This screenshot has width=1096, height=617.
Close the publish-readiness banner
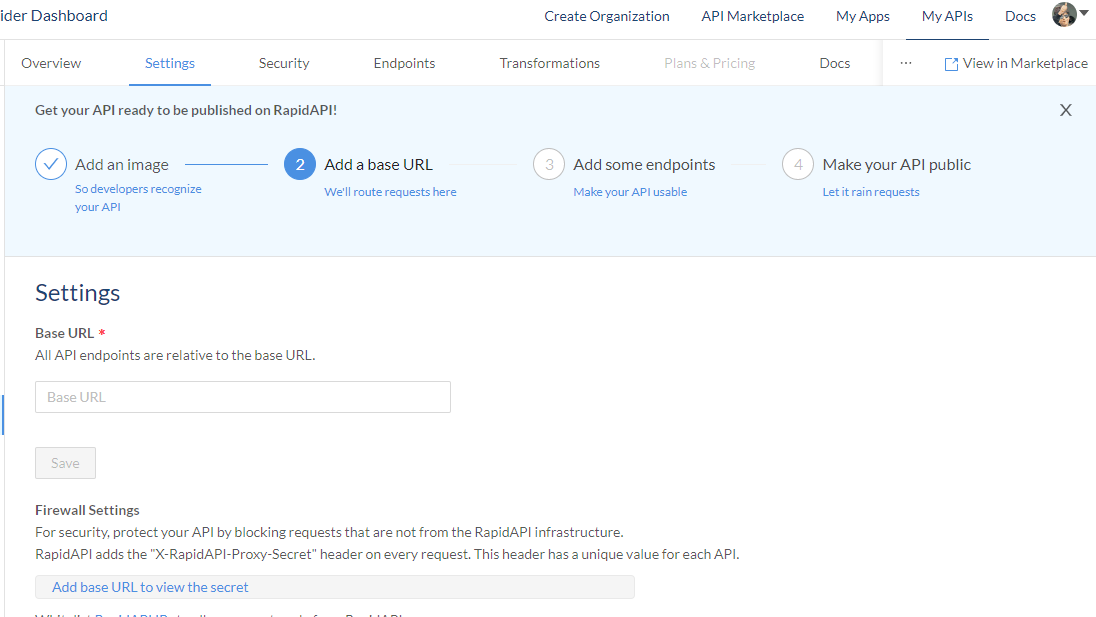[x=1065, y=110]
